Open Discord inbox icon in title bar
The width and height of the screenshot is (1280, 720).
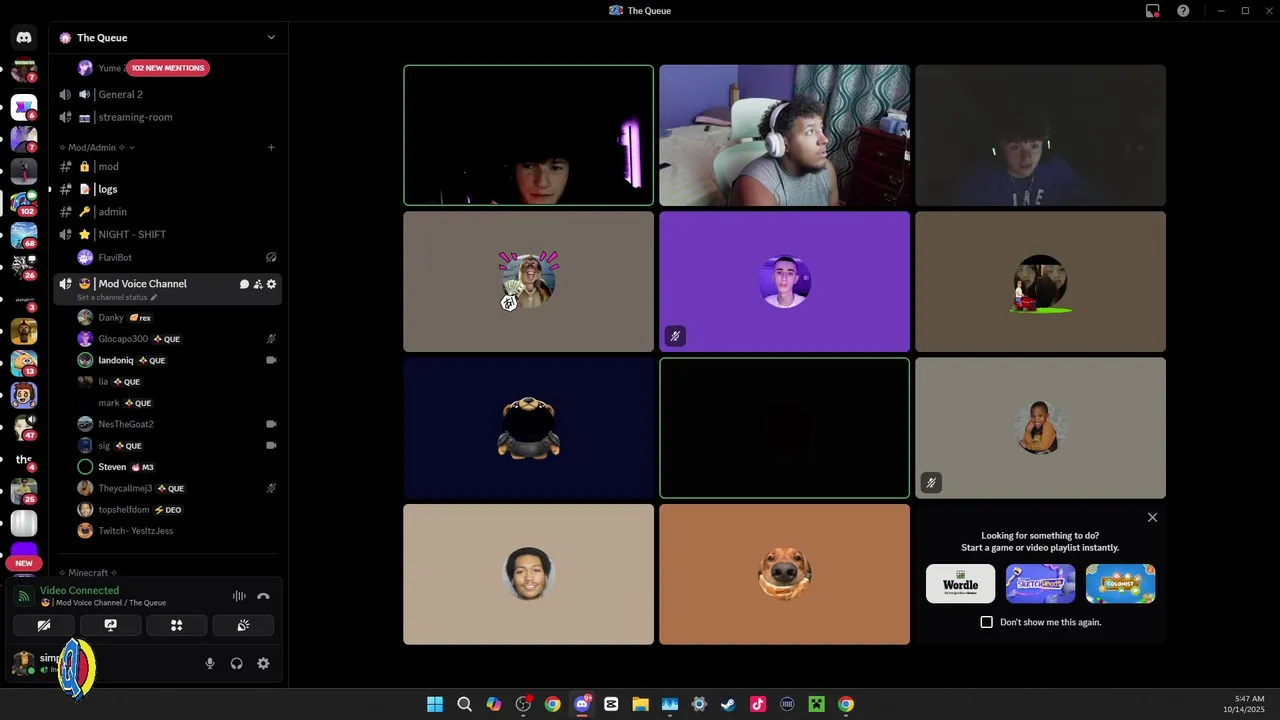point(1153,11)
